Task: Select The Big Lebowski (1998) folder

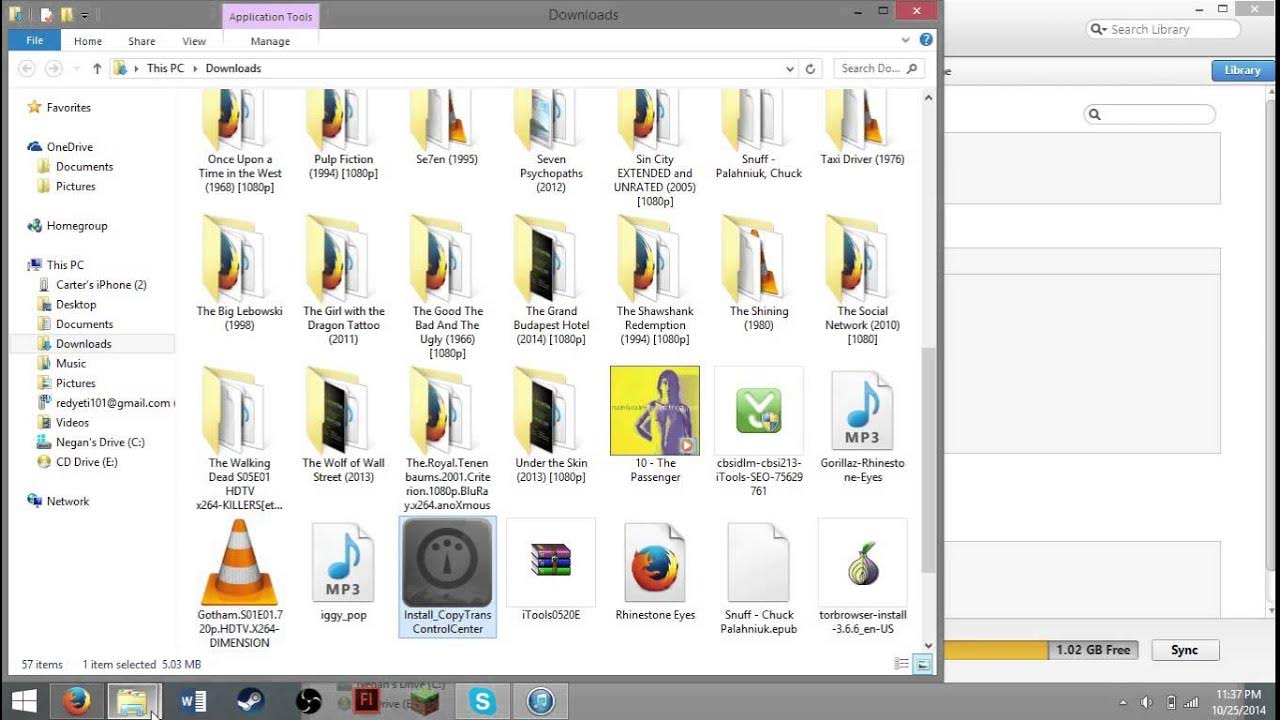Action: pos(240,272)
